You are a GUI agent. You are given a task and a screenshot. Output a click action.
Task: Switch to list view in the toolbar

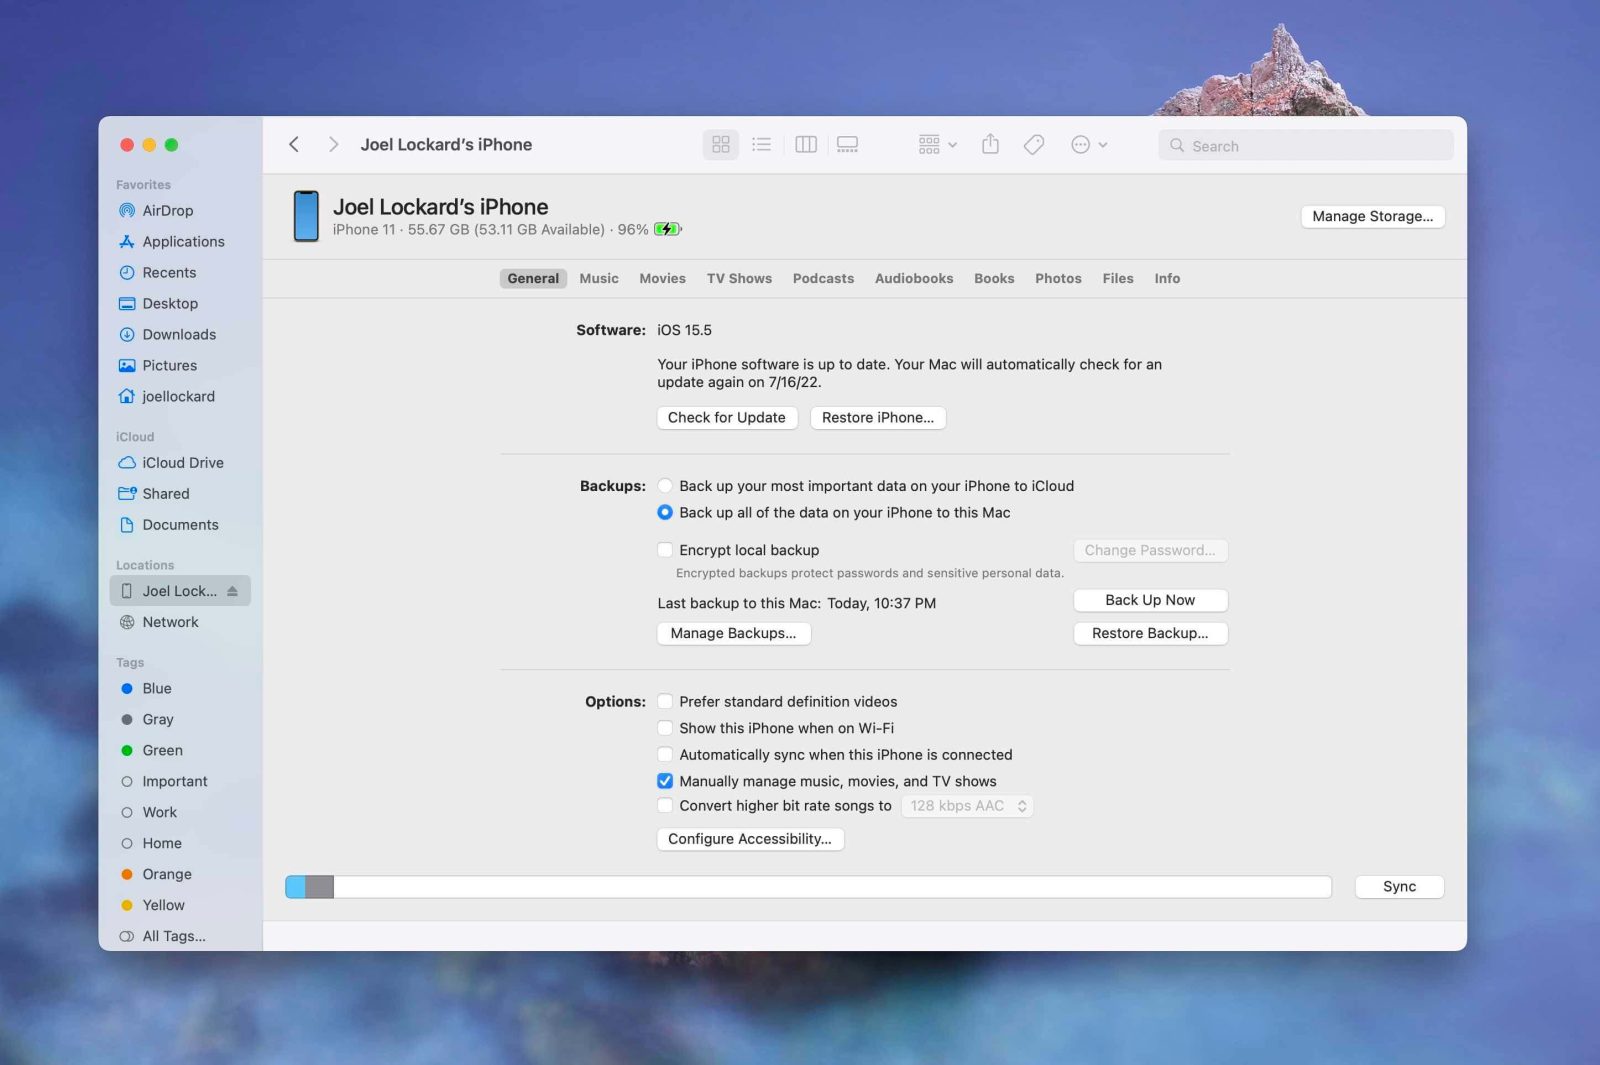point(761,144)
